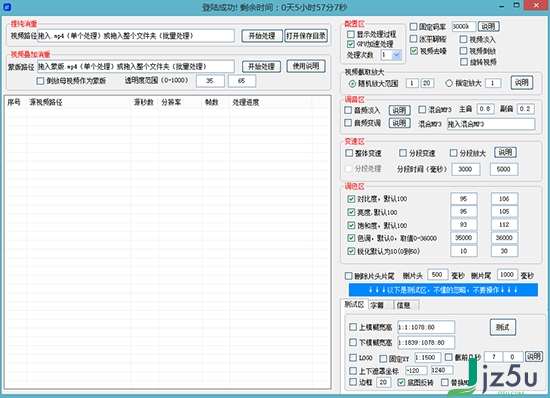Click 说明 button in 视频截取放大 group
The image size is (550, 398).
(x=522, y=83)
